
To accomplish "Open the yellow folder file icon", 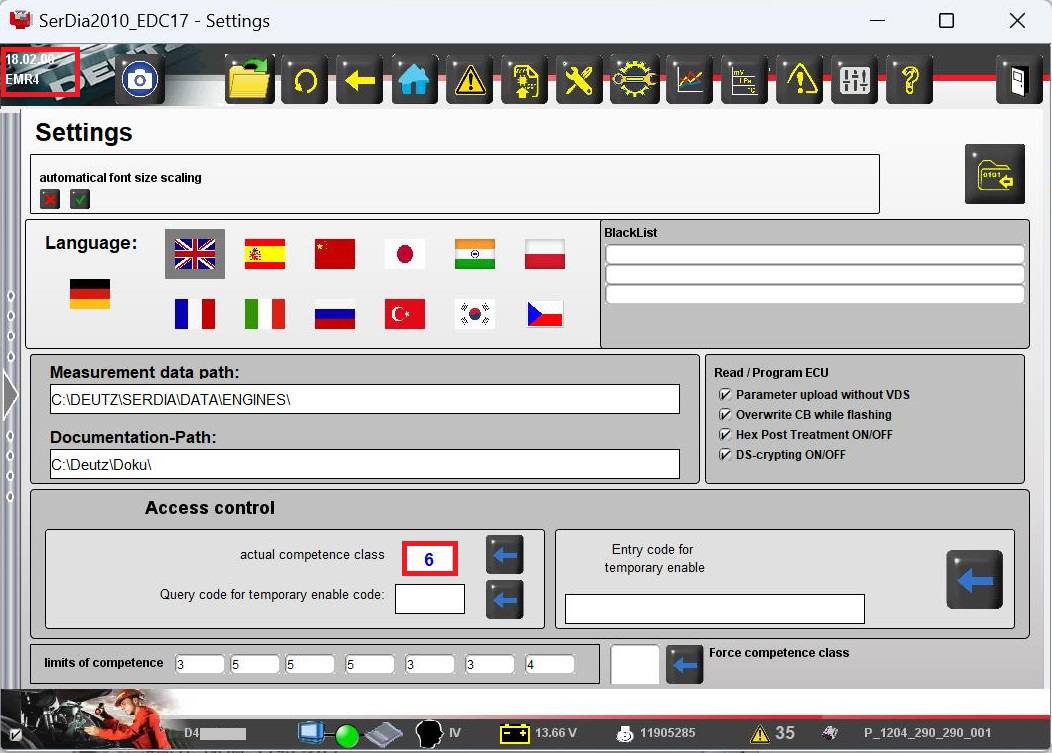I will [250, 80].
